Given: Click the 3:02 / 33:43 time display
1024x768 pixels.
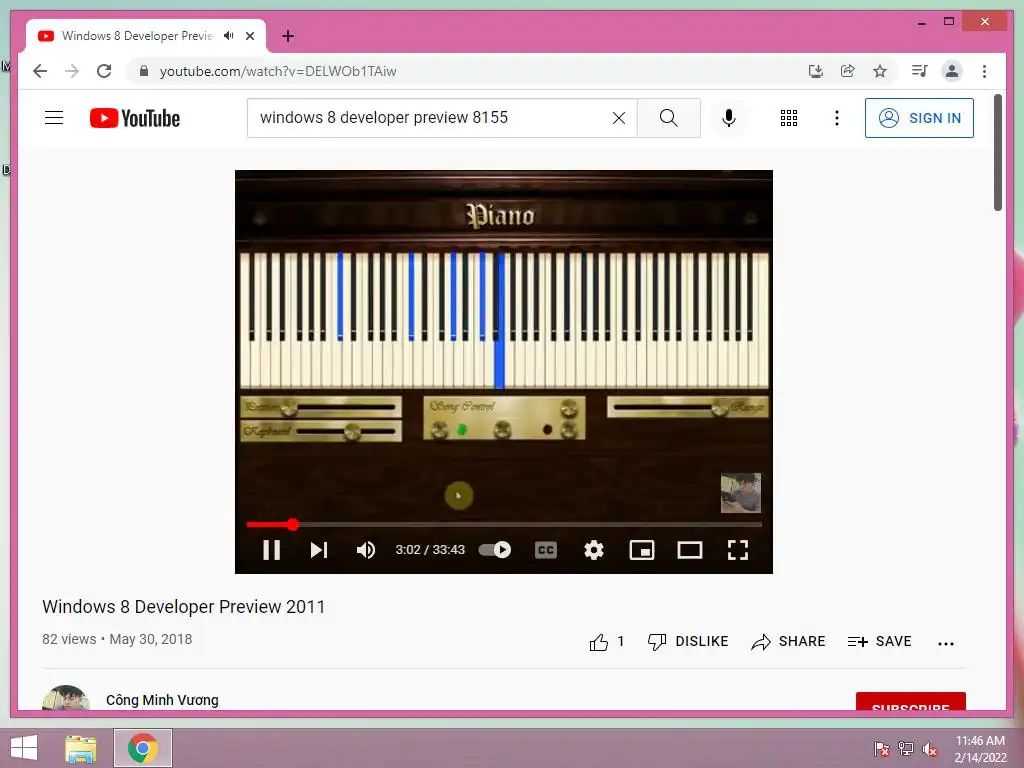Looking at the screenshot, I should click(430, 550).
